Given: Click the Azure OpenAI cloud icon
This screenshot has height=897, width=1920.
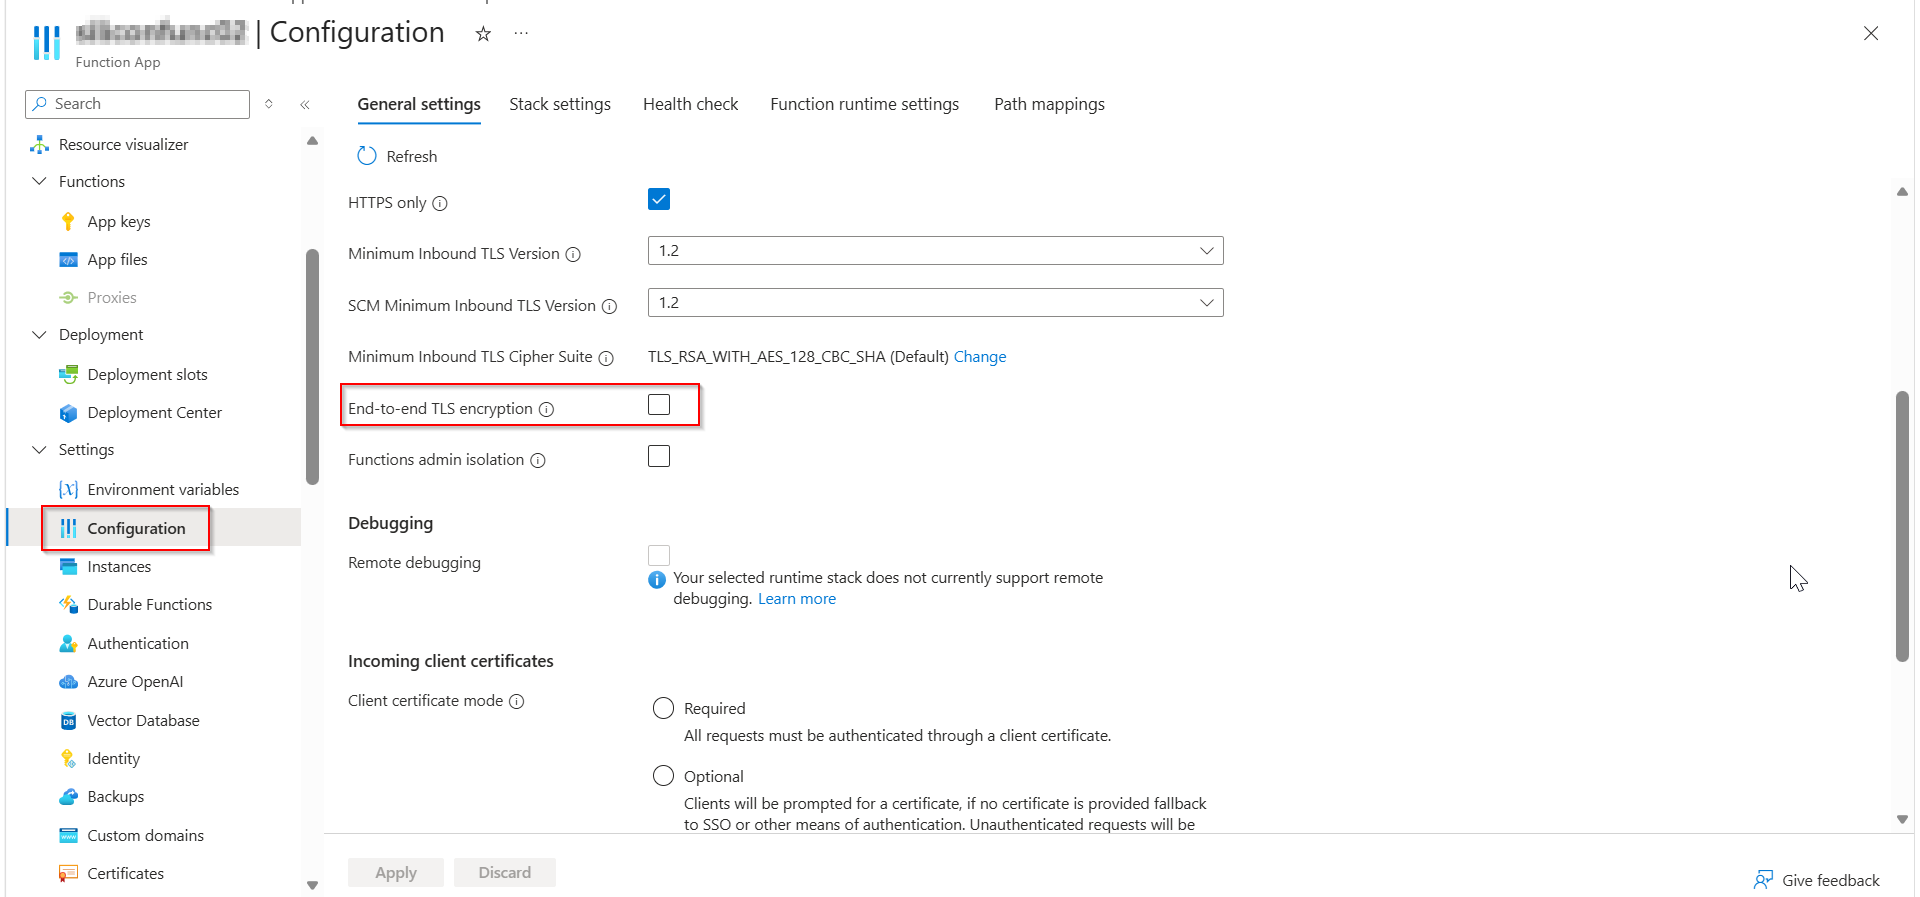Looking at the screenshot, I should (68, 682).
